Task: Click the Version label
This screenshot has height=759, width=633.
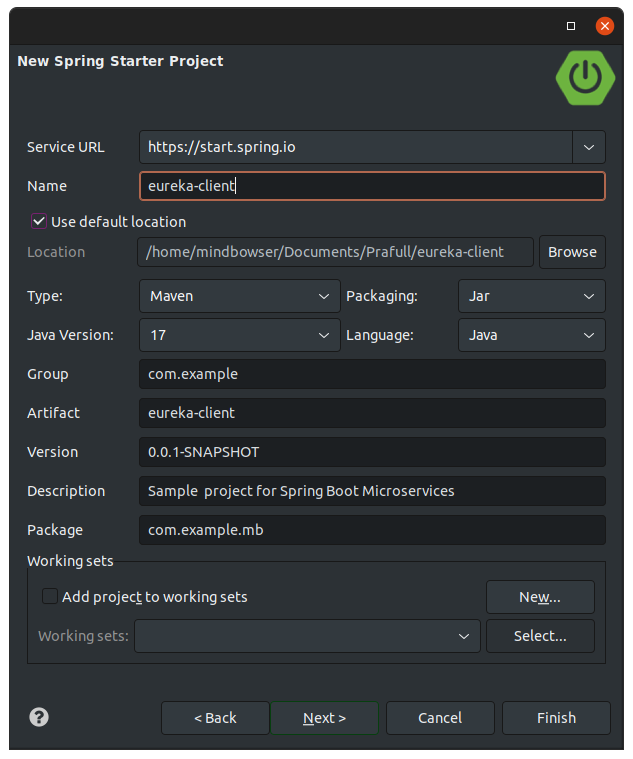Action: point(52,452)
